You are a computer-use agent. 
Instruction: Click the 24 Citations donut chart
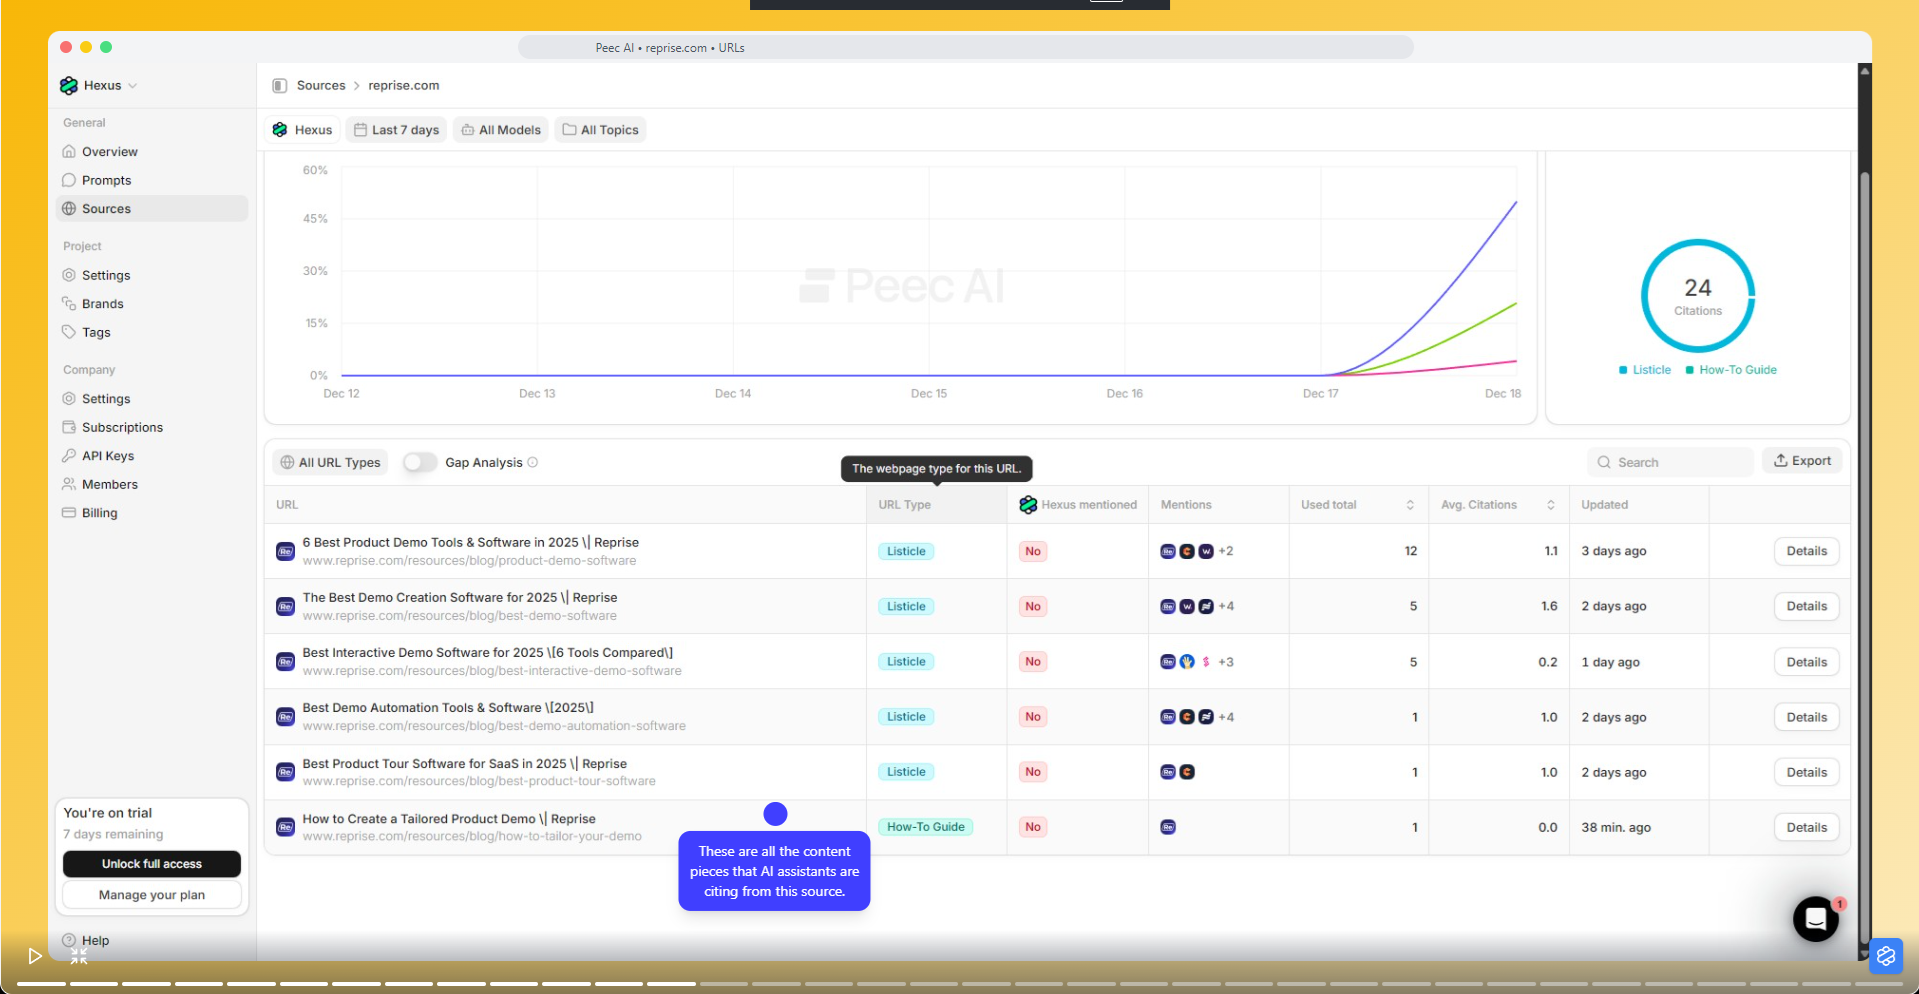pyautogui.click(x=1698, y=296)
